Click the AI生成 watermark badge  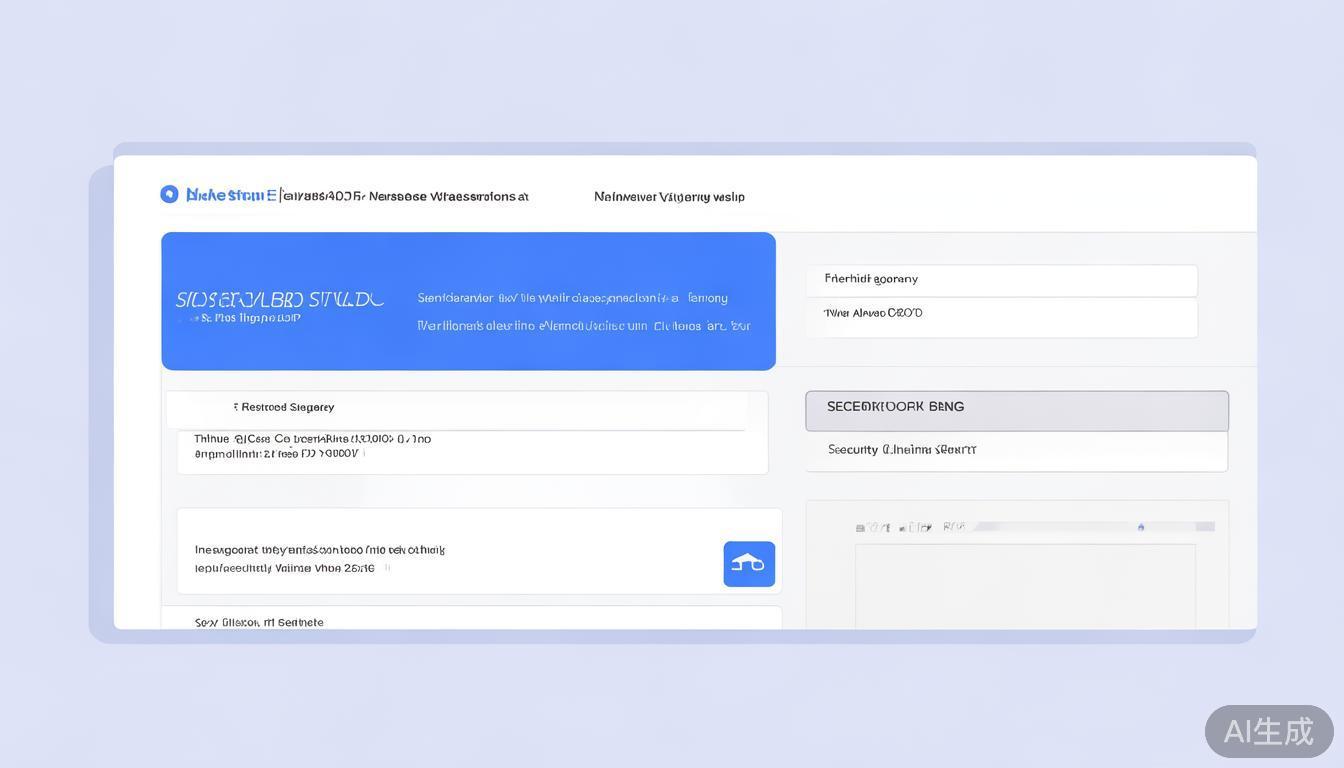tap(1268, 731)
